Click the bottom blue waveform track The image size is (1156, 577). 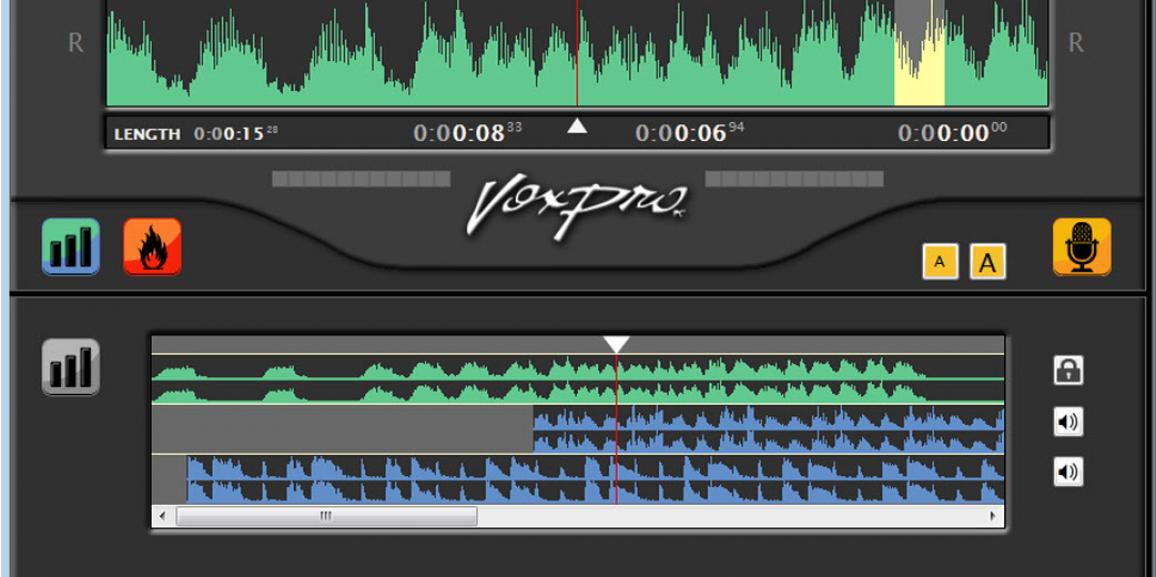[x=595, y=479]
